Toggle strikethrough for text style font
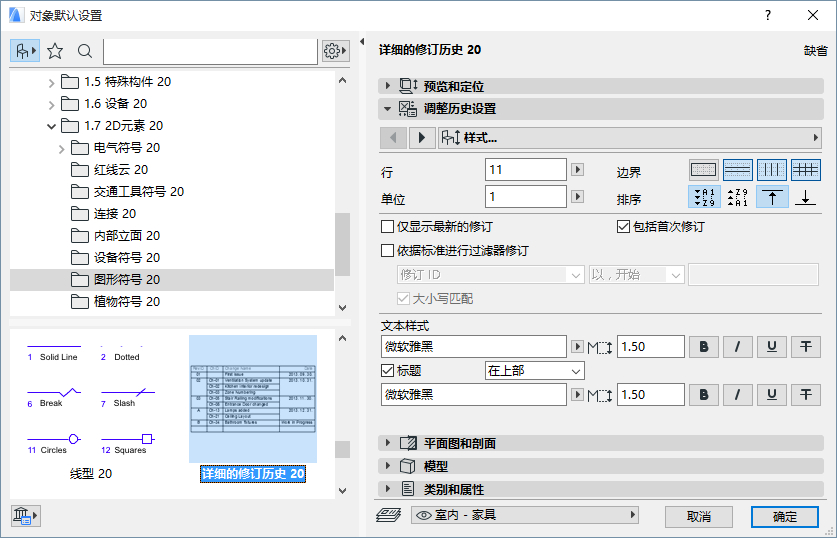 (806, 347)
